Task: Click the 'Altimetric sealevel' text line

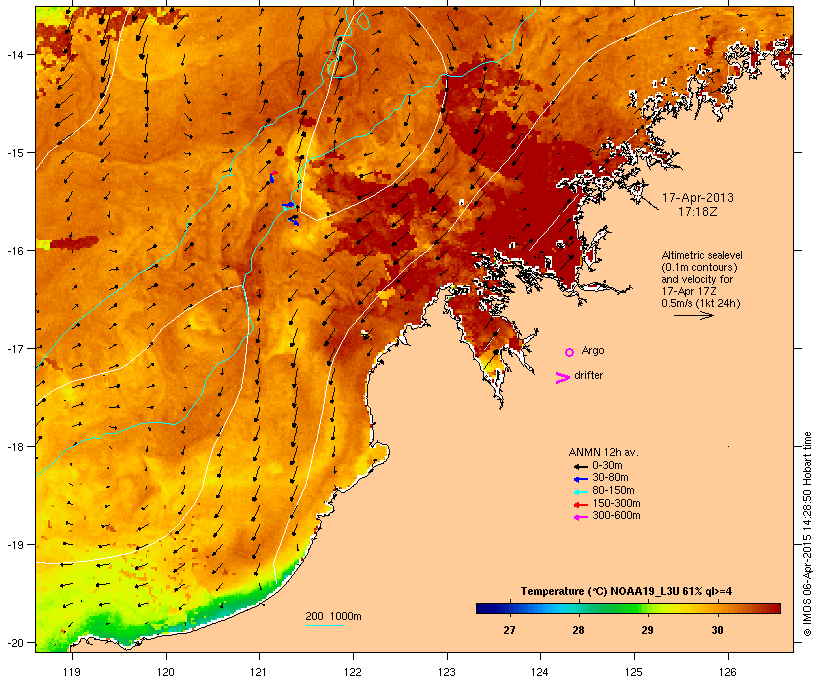Action: click(702, 255)
